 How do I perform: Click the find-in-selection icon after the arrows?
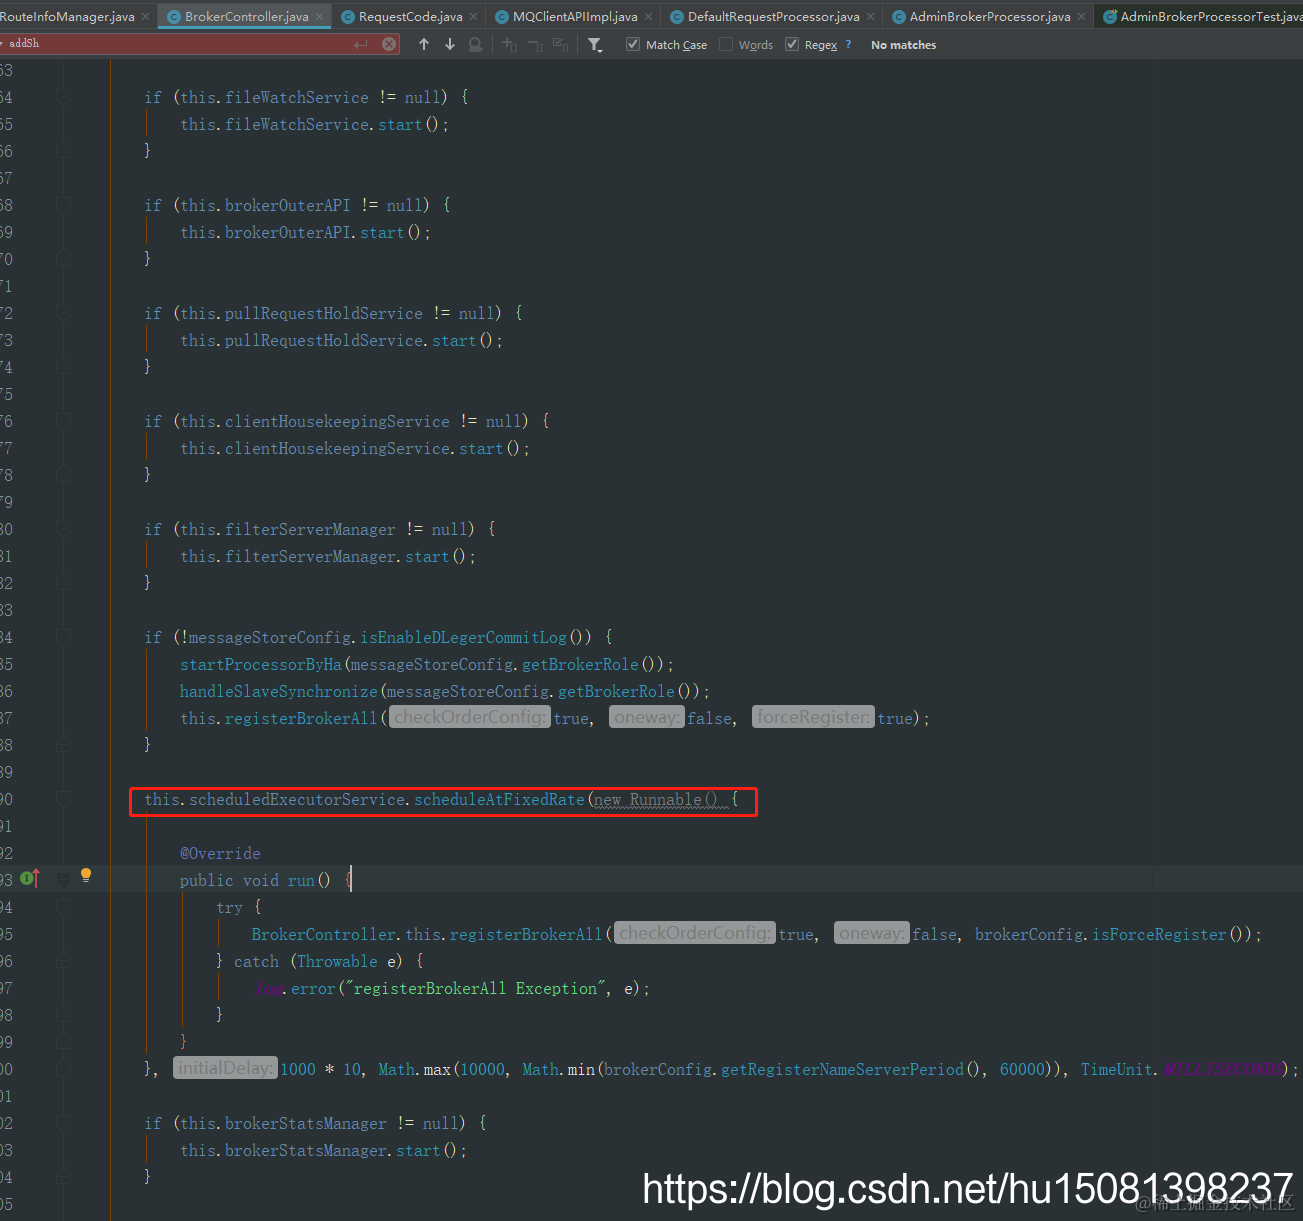coord(476,44)
